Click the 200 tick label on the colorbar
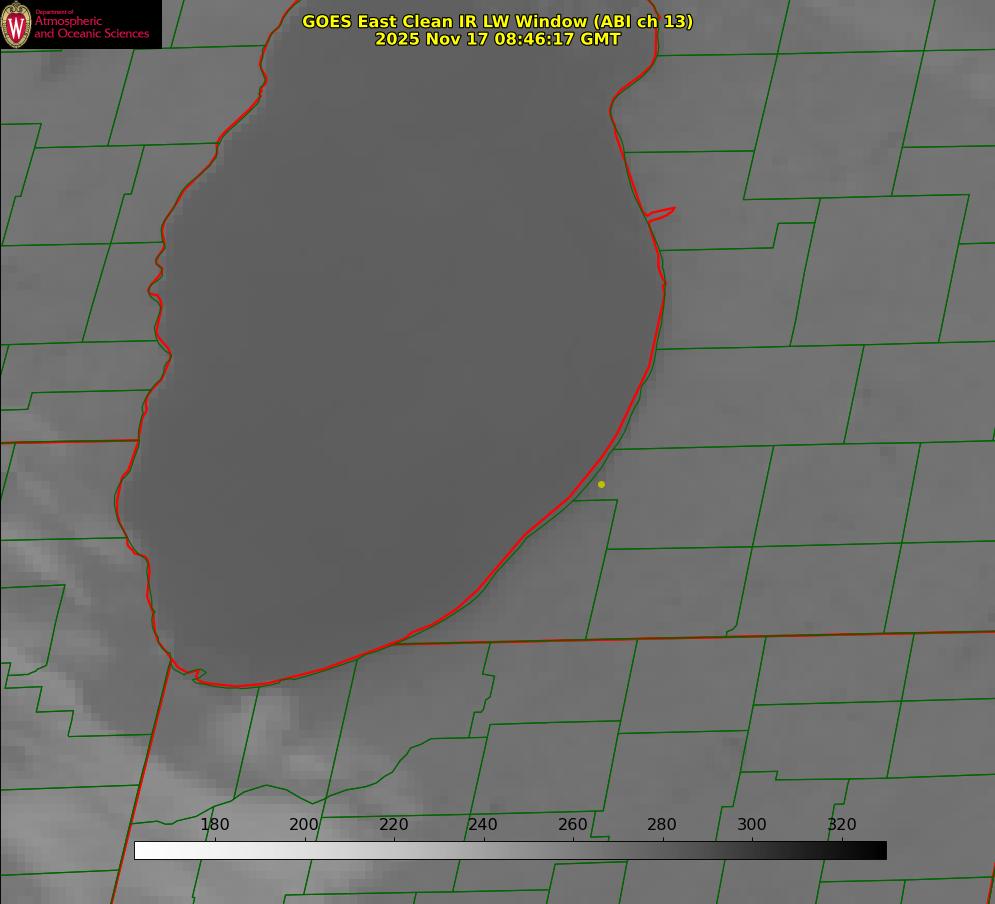995x904 pixels. pos(304,824)
